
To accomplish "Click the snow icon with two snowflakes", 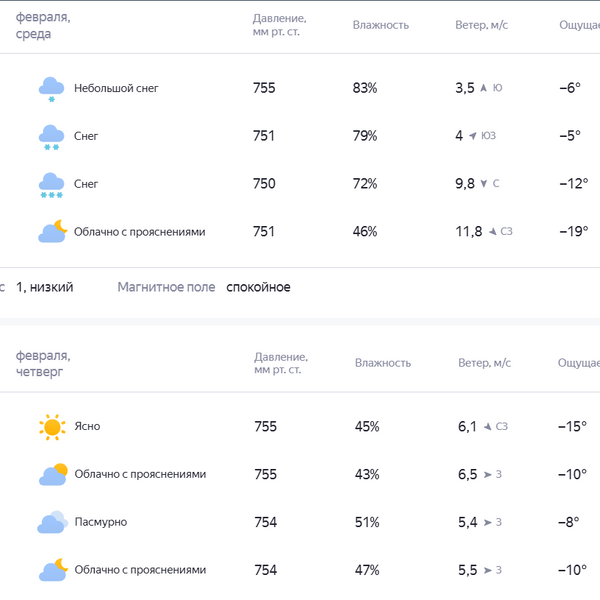I will tap(51, 136).
